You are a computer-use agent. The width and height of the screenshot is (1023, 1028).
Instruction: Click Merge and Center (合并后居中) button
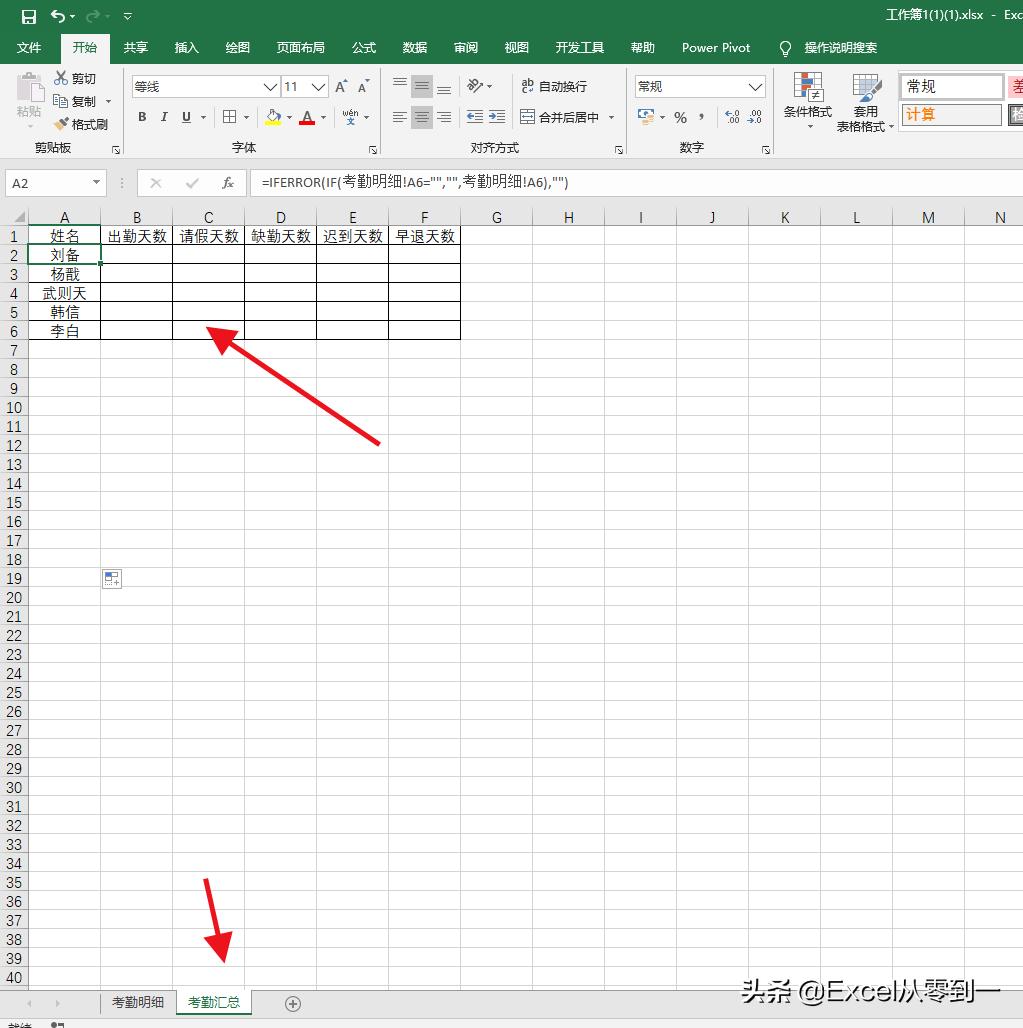click(560, 117)
